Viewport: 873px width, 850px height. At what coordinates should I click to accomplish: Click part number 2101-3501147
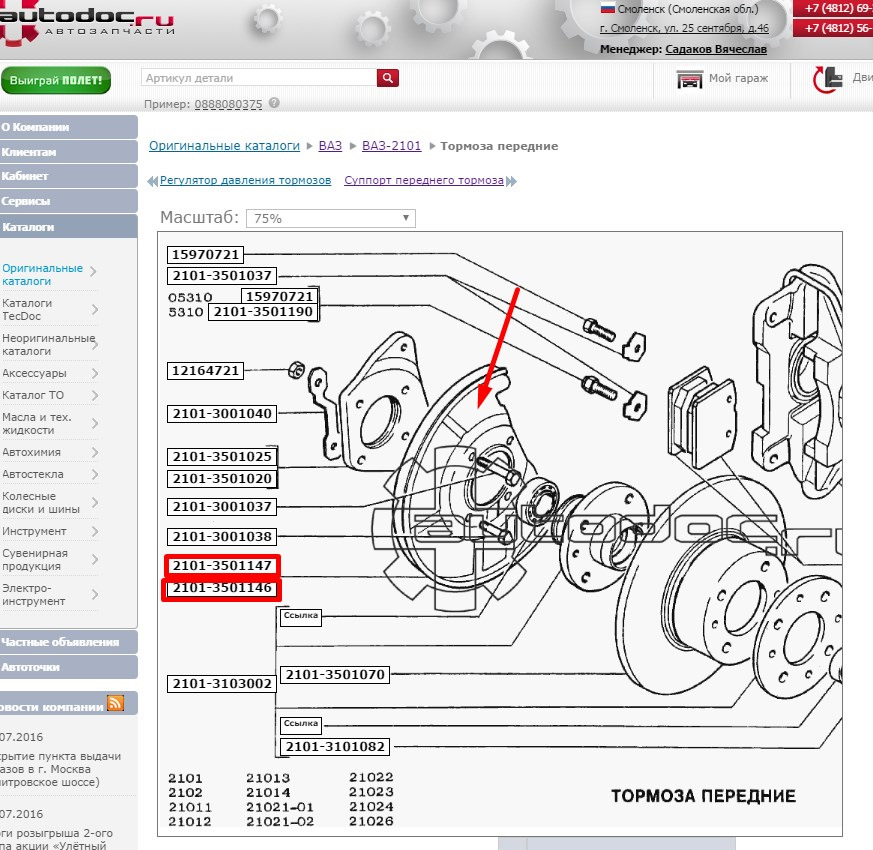click(222, 566)
